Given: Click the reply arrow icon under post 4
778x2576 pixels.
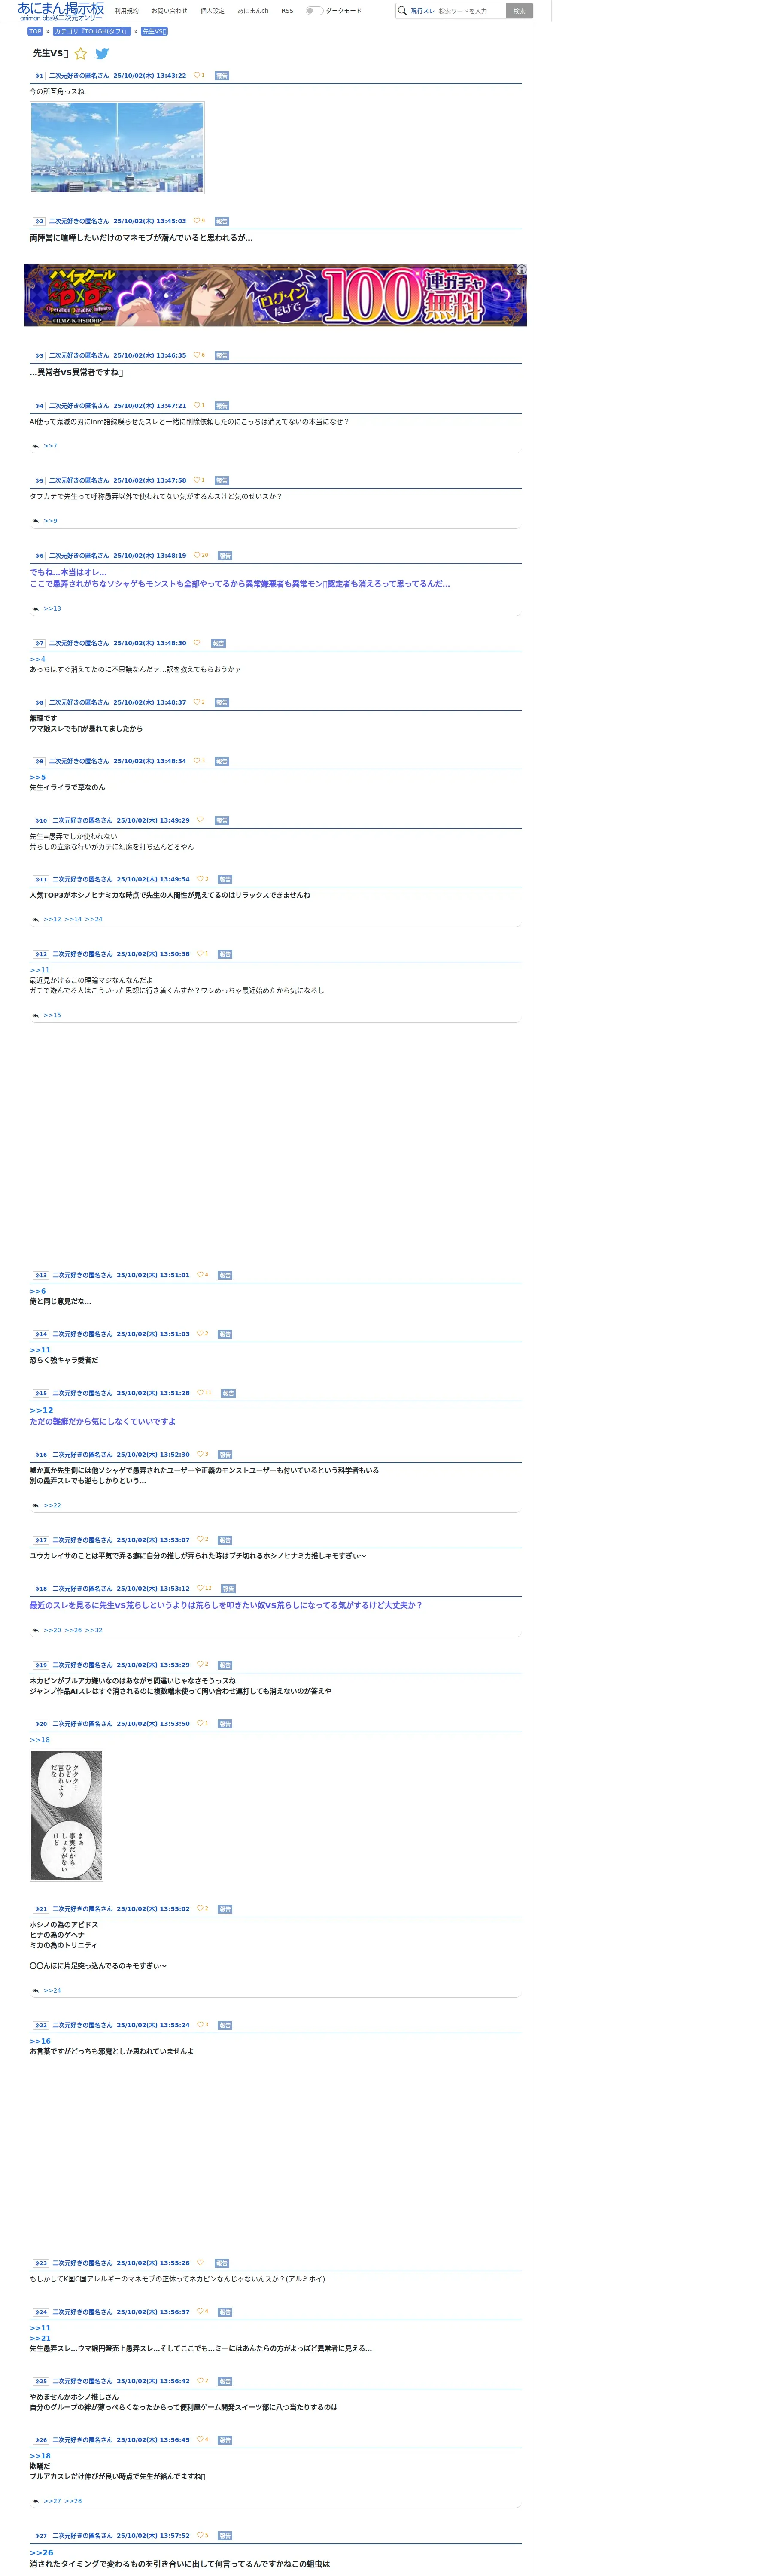Looking at the screenshot, I should click(x=36, y=446).
